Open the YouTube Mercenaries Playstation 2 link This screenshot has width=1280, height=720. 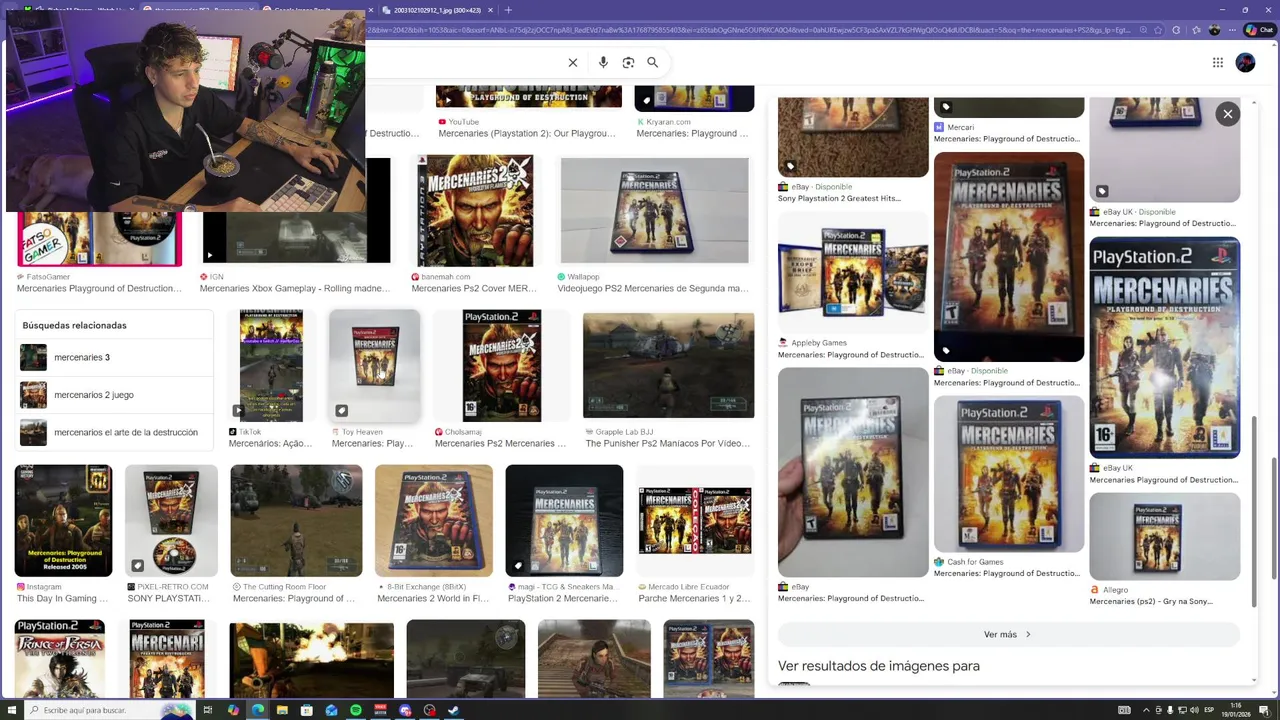tap(527, 133)
